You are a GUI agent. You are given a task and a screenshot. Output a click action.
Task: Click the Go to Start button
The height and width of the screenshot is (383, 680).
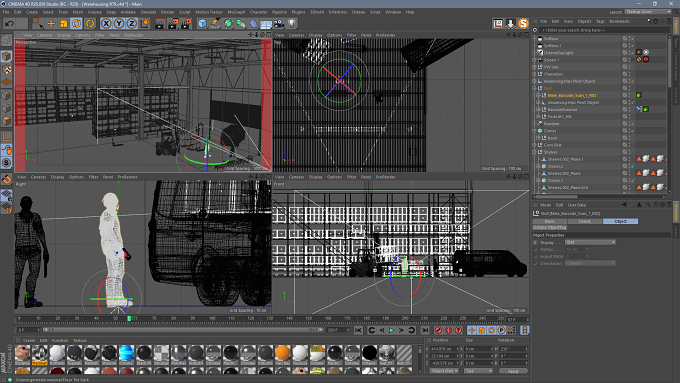[358, 331]
